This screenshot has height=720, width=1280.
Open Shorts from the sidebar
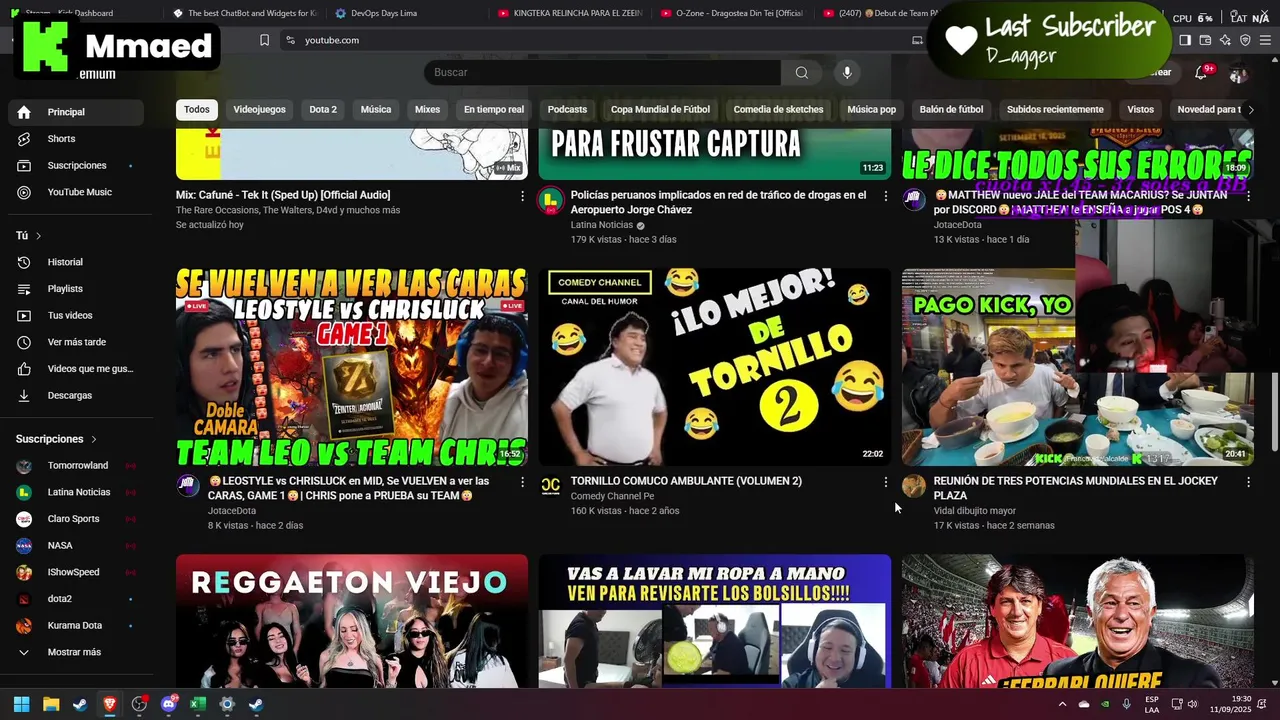76,139
